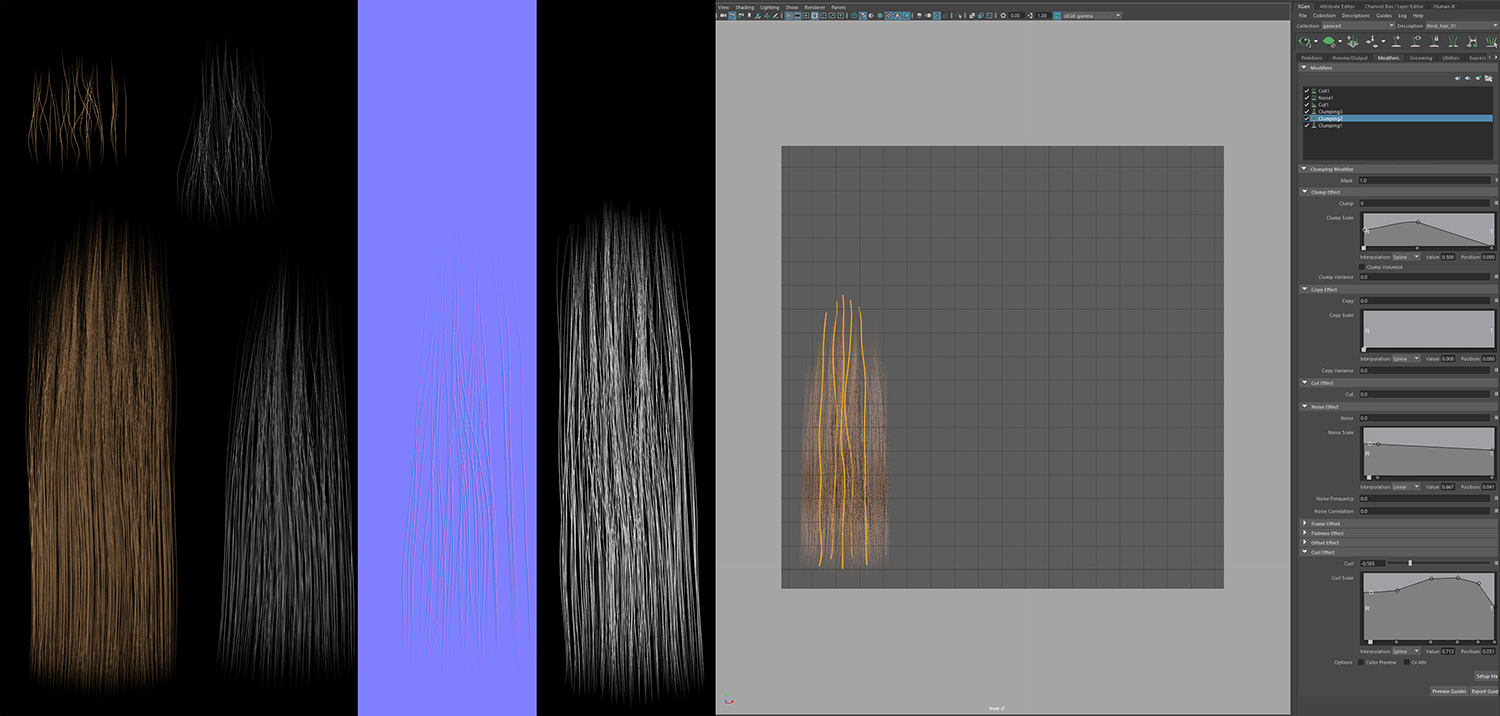Click the guide lock icon in XGen toolbar
Viewport: 1500px width, 716px height.
[1435, 41]
